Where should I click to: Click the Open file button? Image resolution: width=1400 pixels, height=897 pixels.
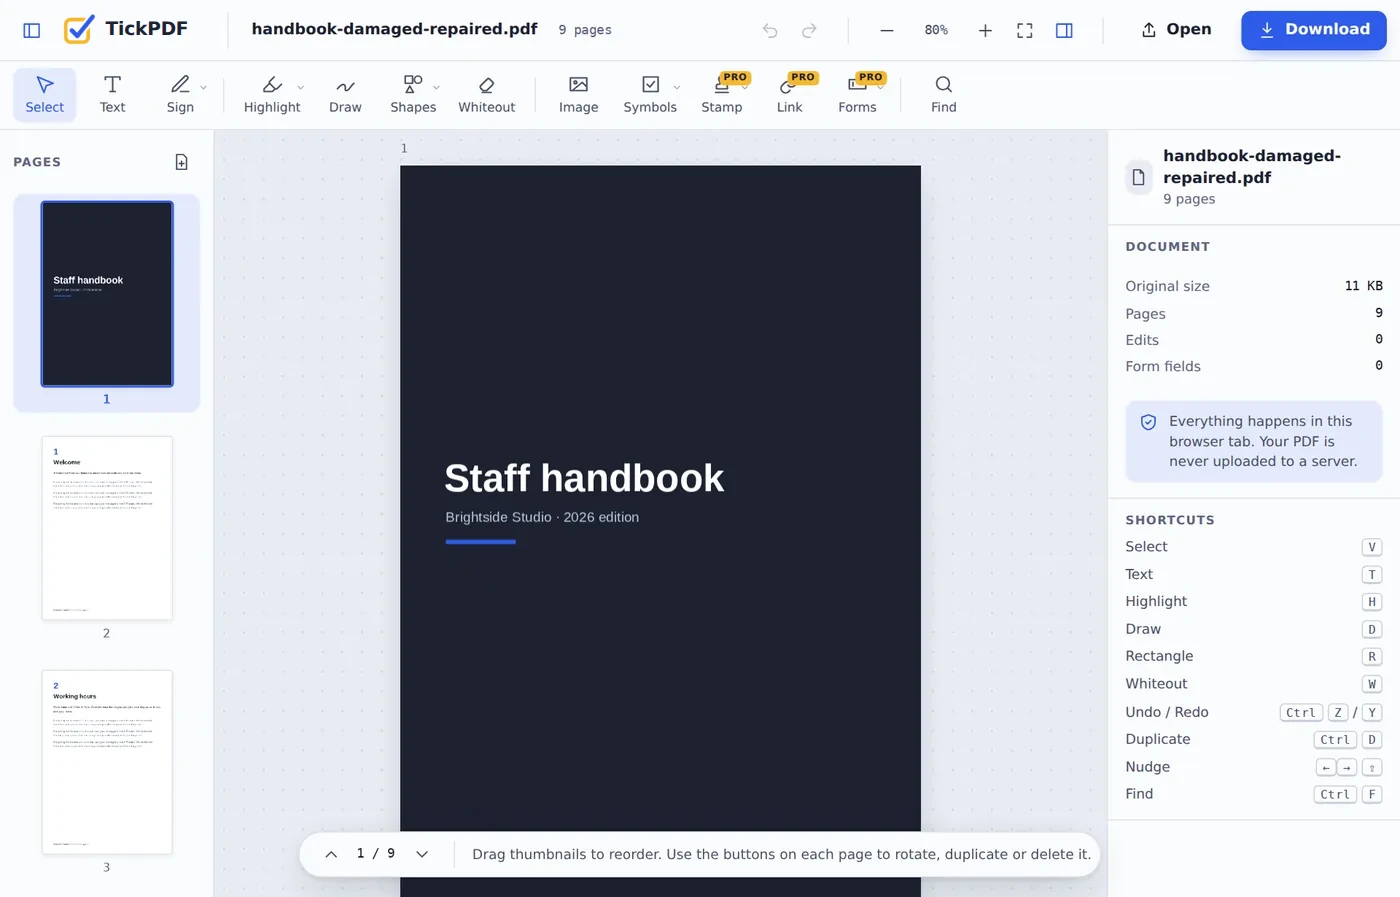pos(1177,30)
